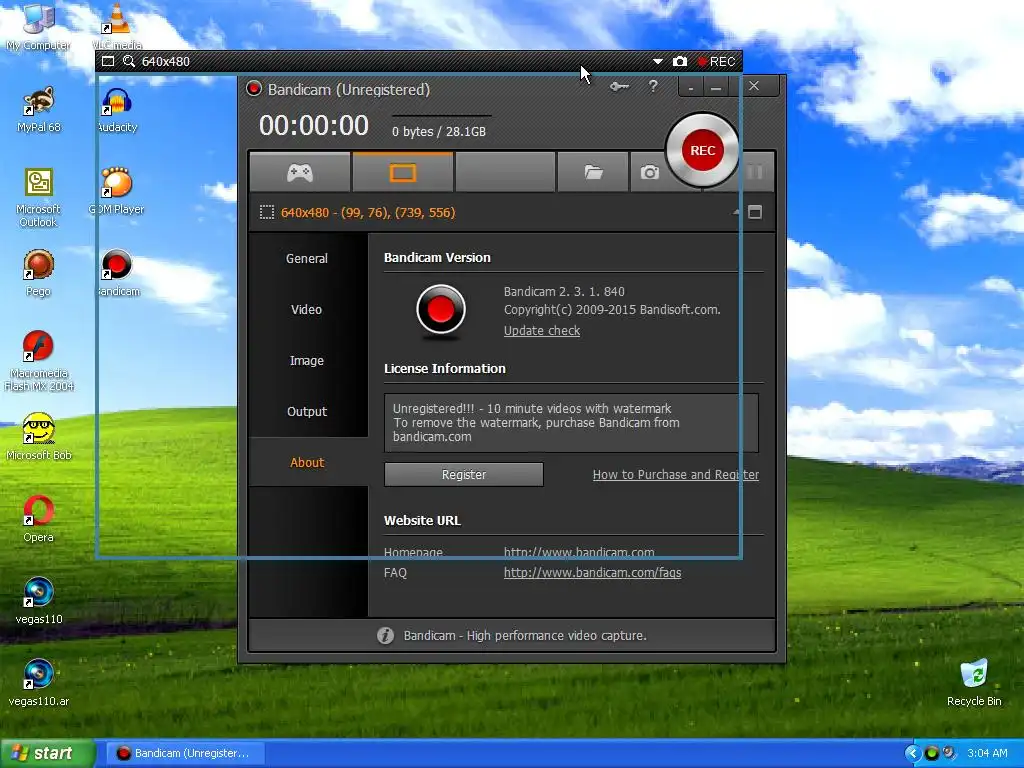This screenshot has width=1024, height=768.
Task: Click the Bandicam red logo in About section
Action: click(441, 310)
